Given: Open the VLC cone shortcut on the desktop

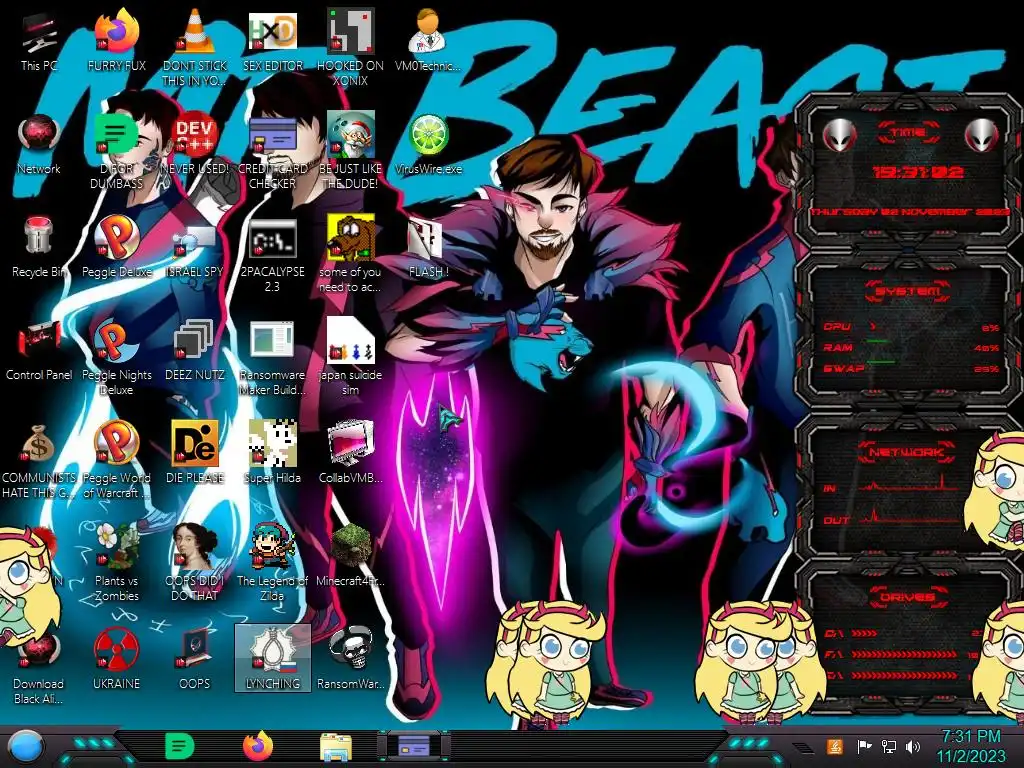Looking at the screenshot, I should pos(195,47).
